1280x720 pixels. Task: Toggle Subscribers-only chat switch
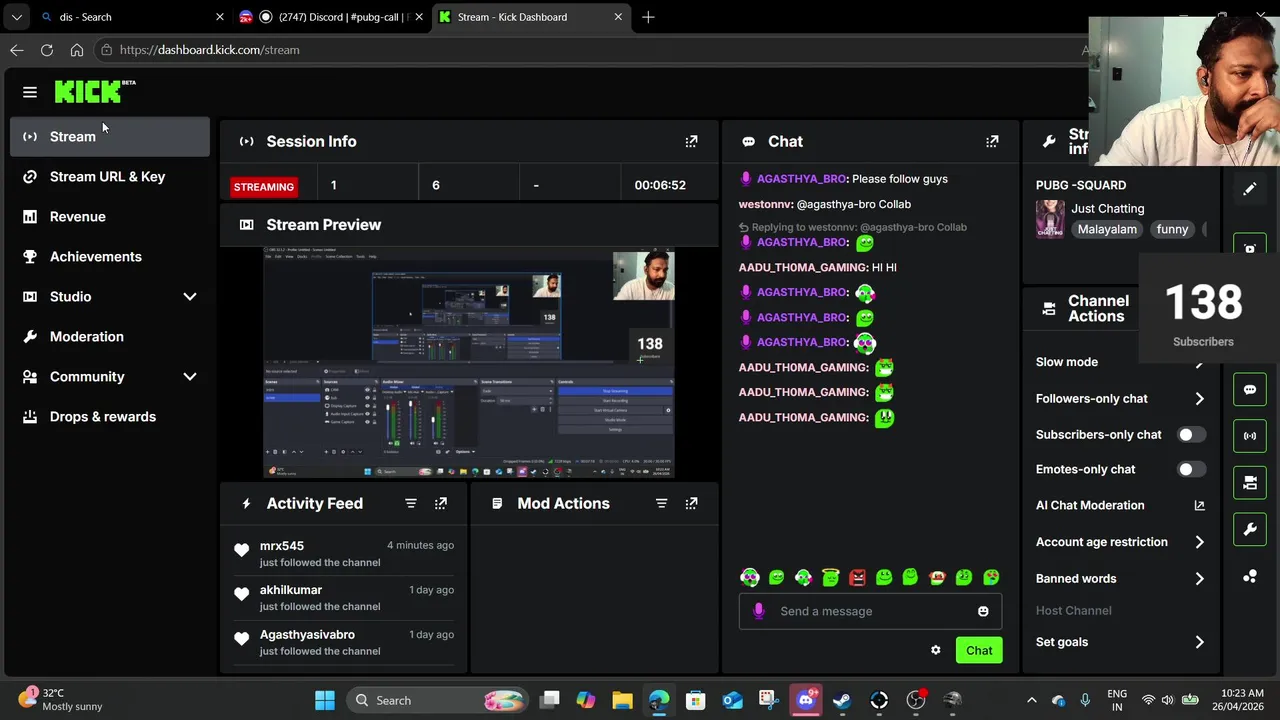pos(1191,435)
